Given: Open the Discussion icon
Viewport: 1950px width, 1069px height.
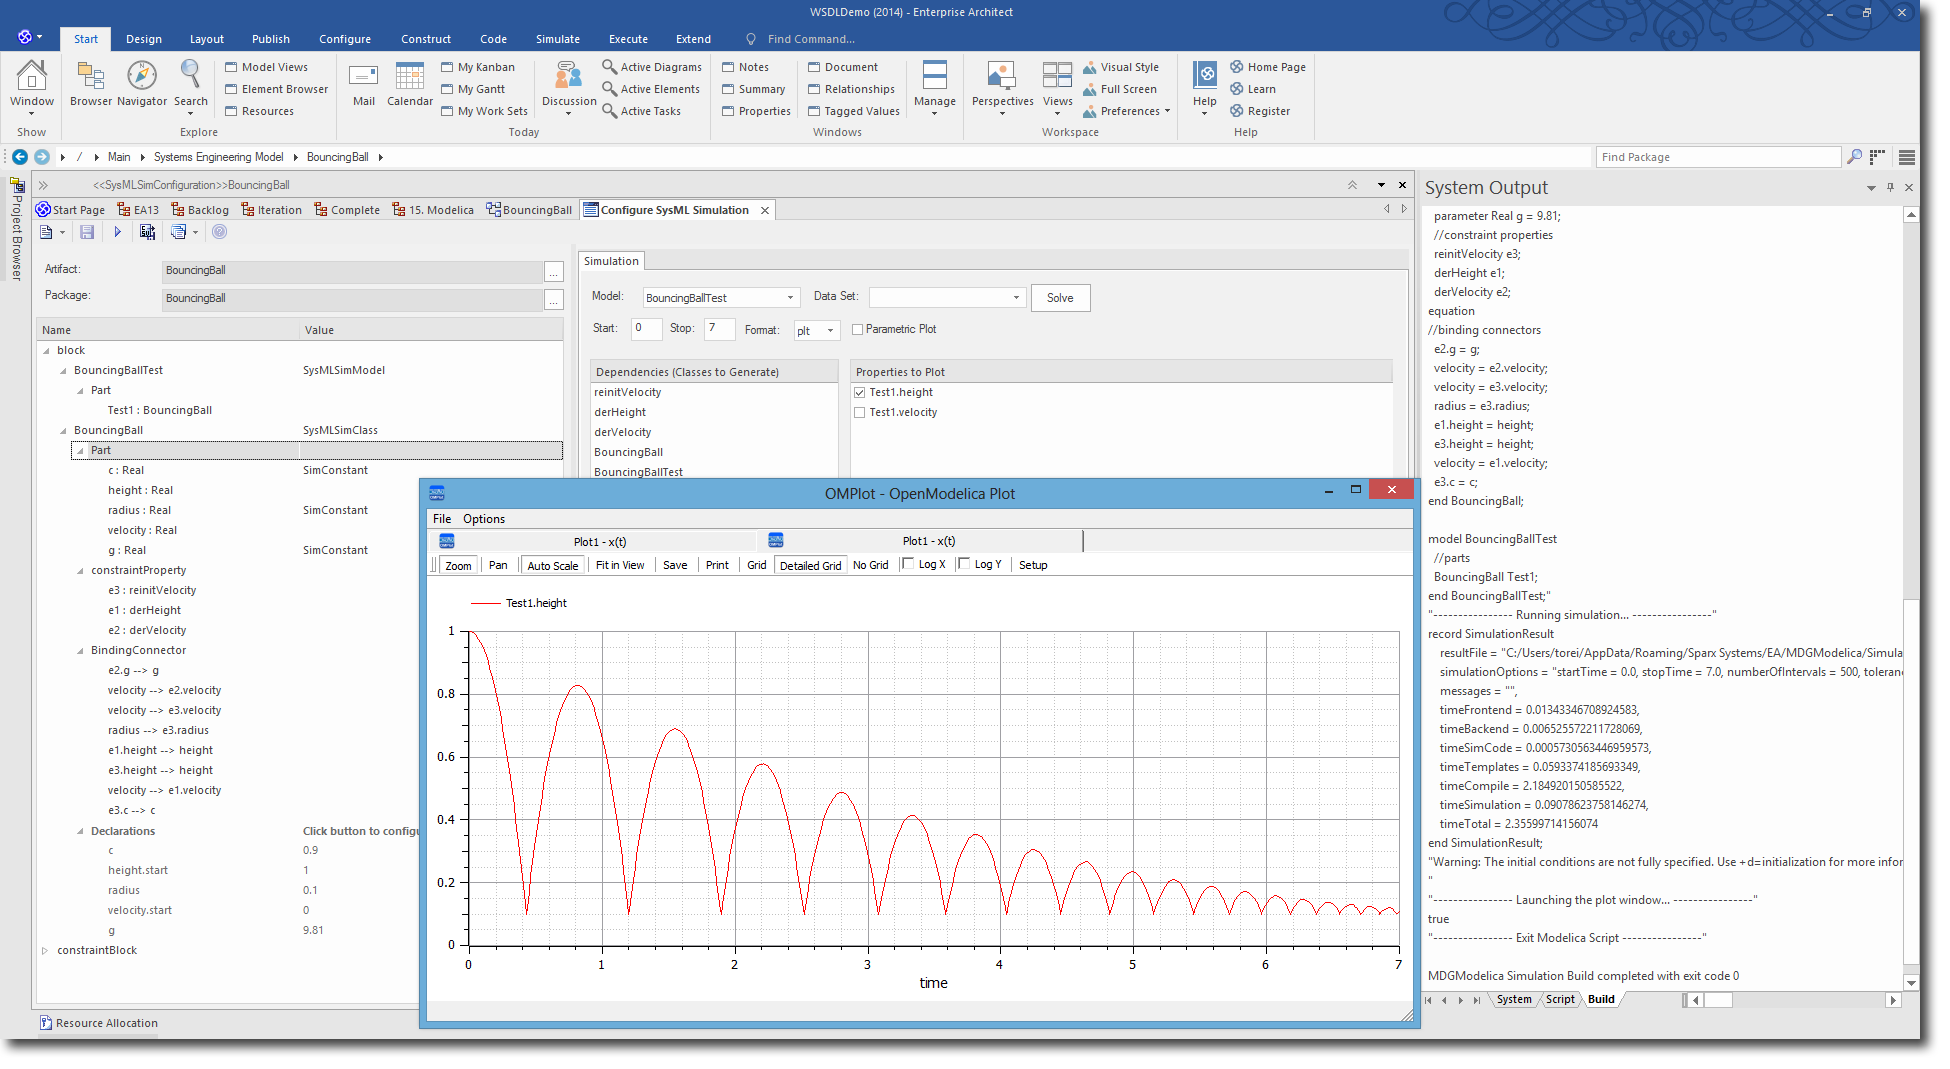Looking at the screenshot, I should [x=568, y=77].
